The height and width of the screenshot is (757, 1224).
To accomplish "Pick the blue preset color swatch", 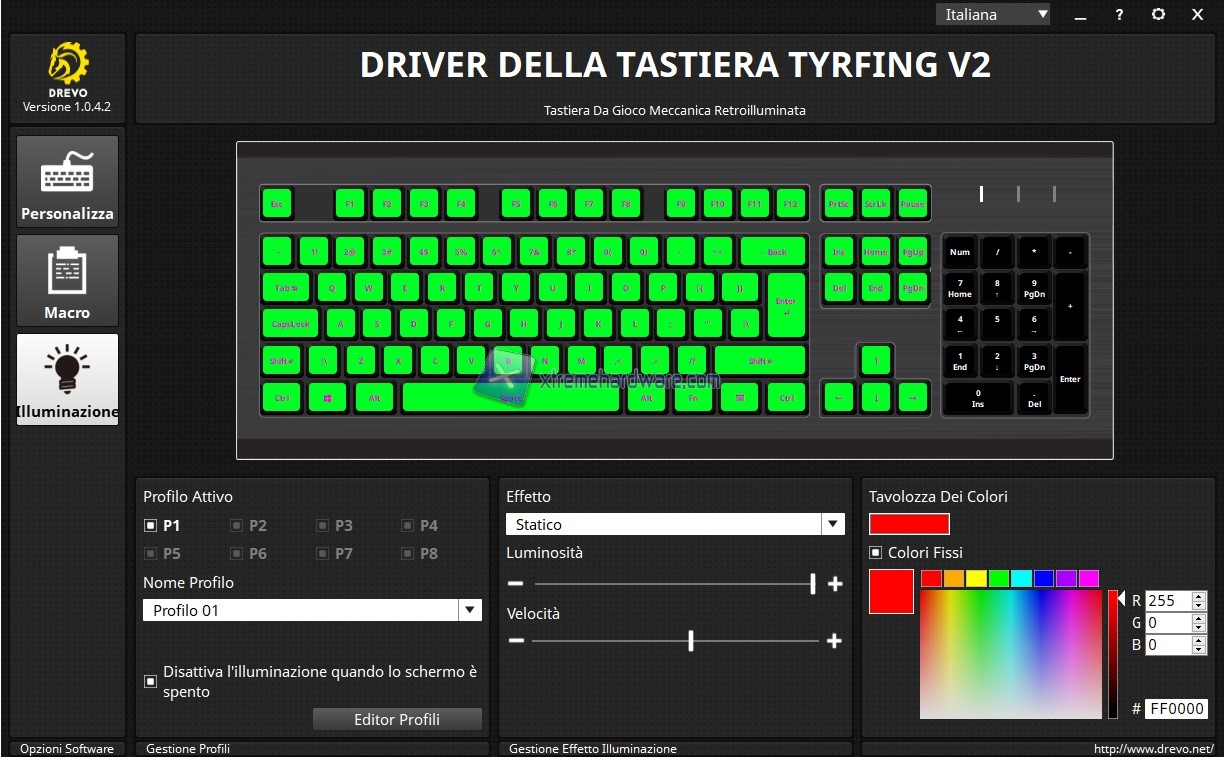I will 1043,578.
